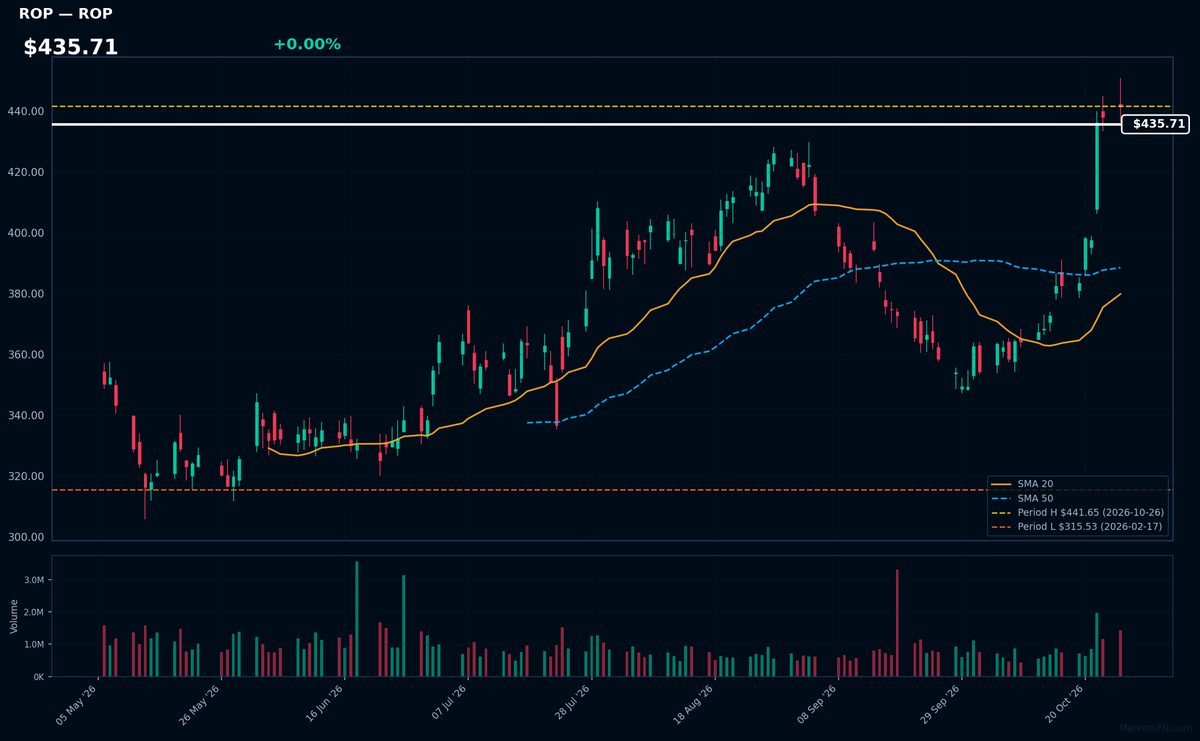
Task: Click the 340.00 price axis label
Action: click(26, 416)
